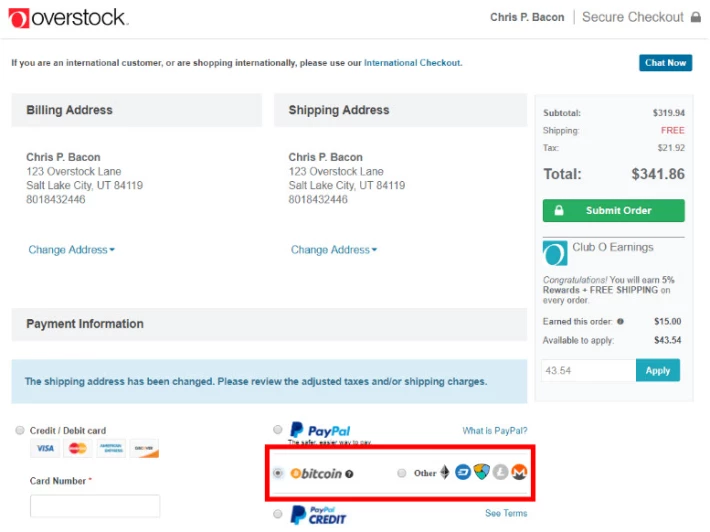The height and width of the screenshot is (532, 710).
Task: Click the Overstock logo
Action: coord(69,18)
